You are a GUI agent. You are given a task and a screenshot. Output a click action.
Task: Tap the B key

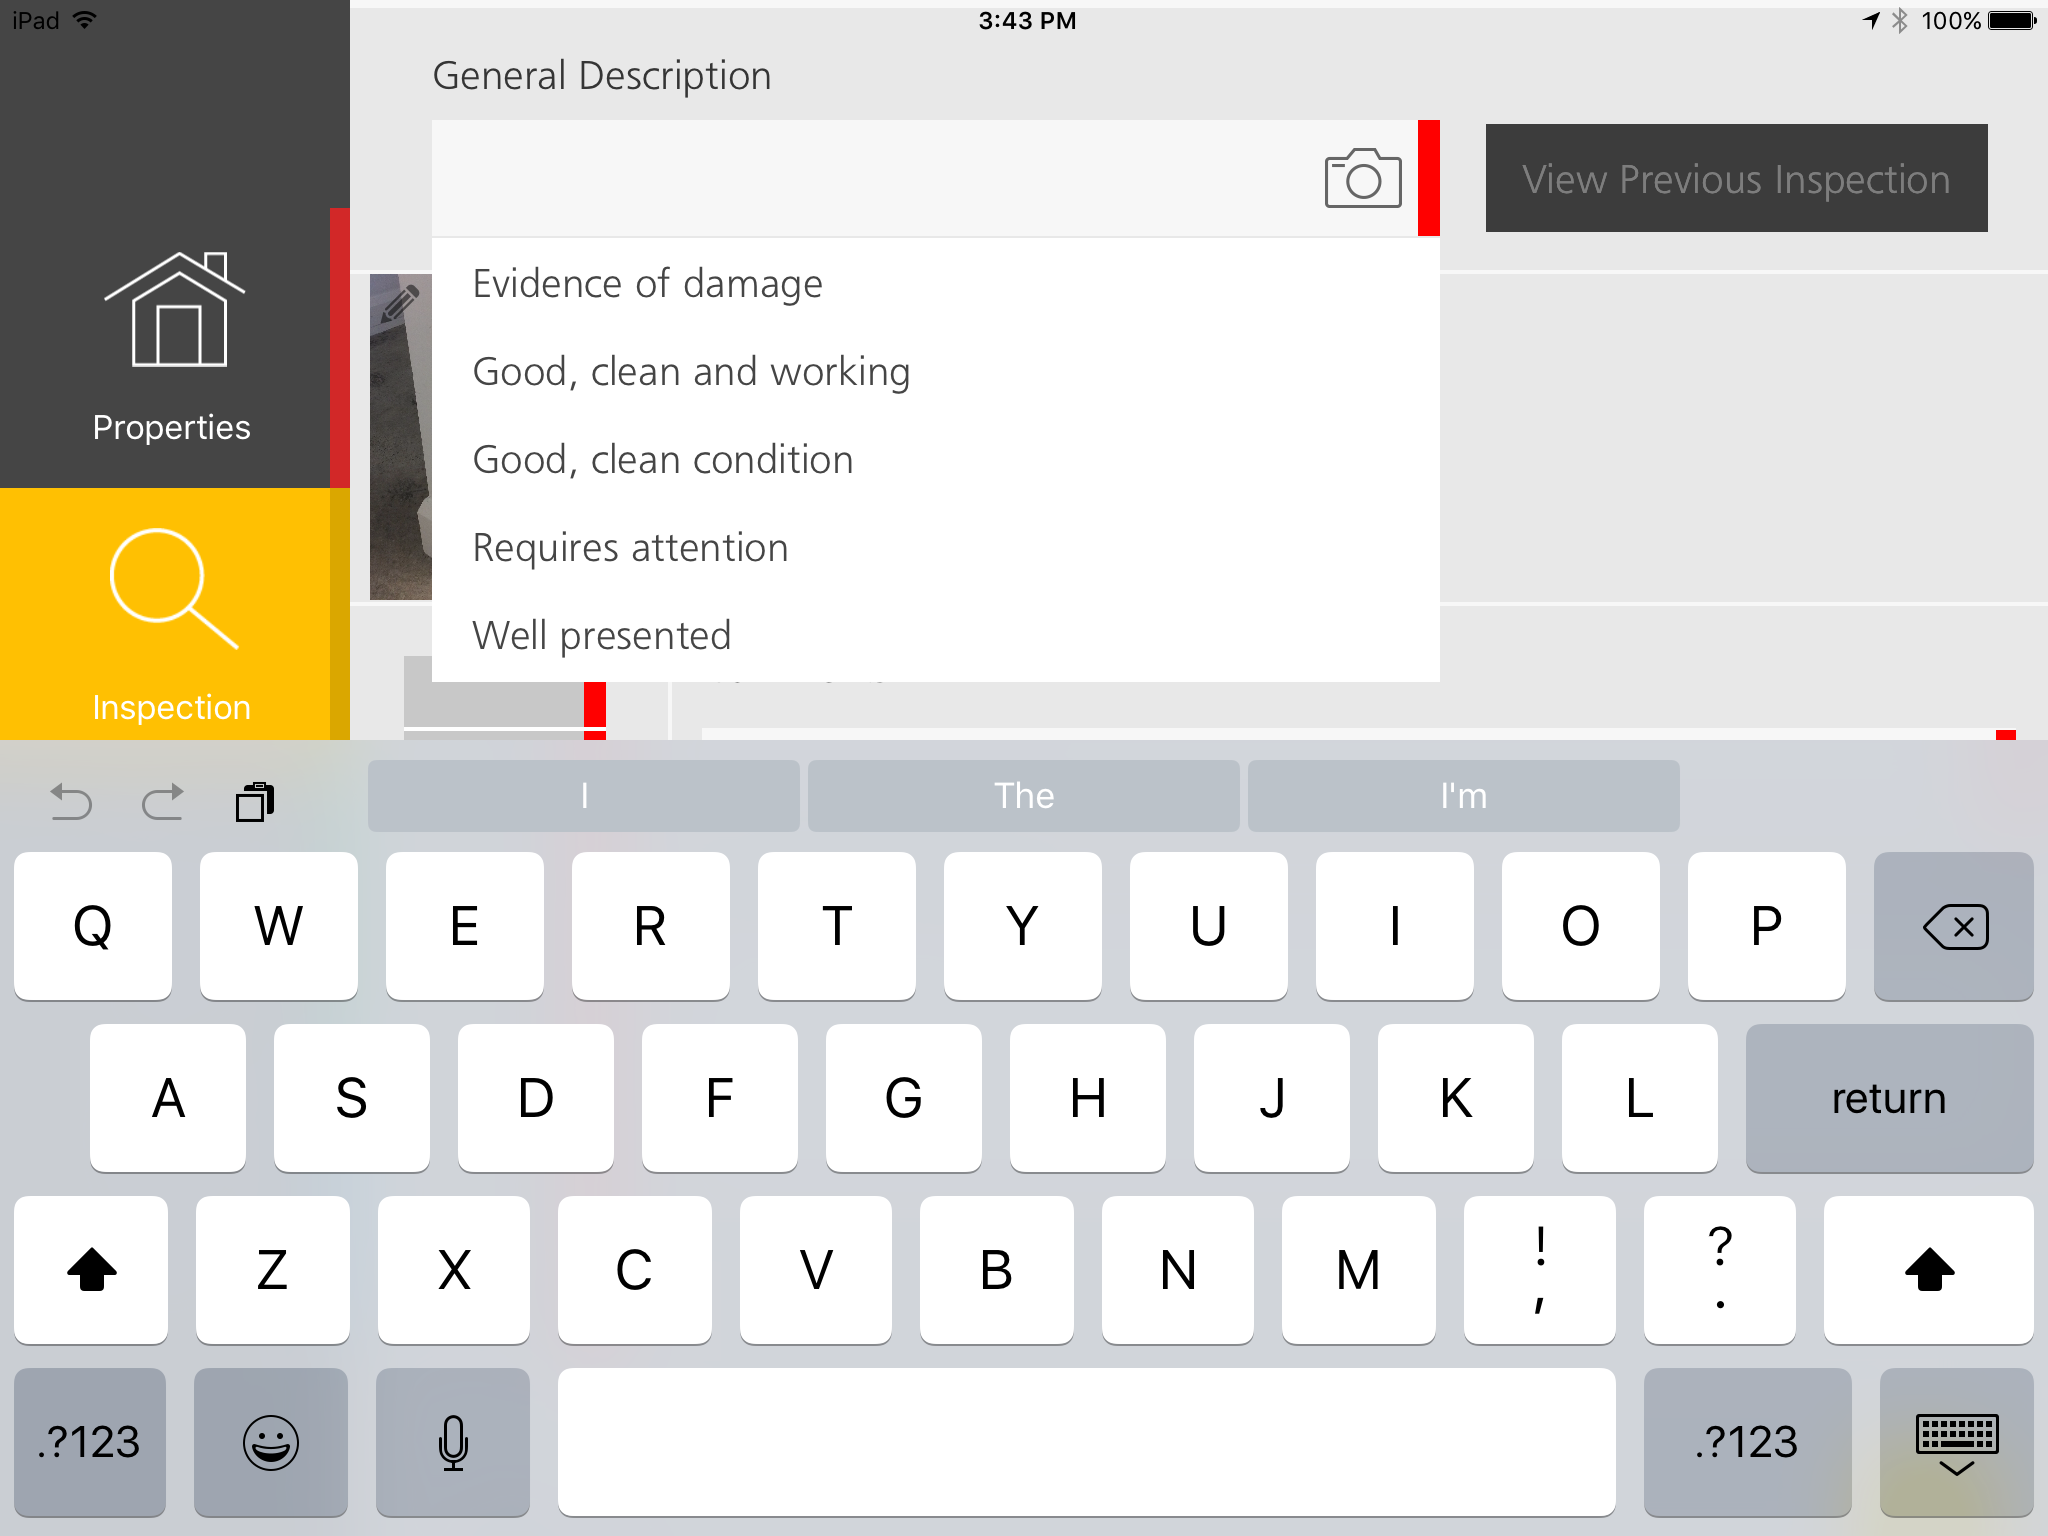(x=997, y=1270)
